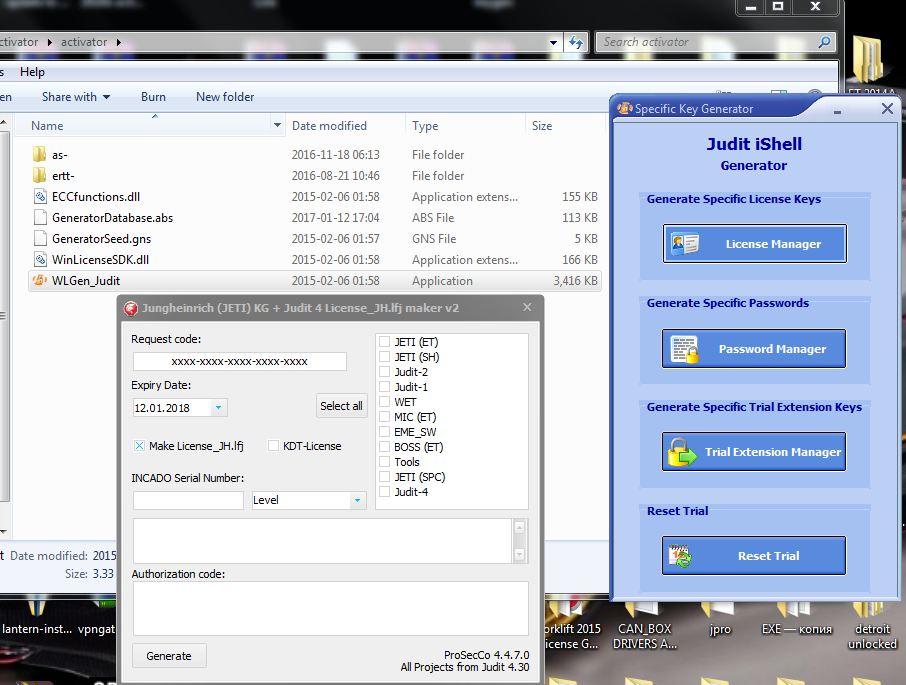906x685 pixels.
Task: Check the MIC (ET) option
Action: tap(384, 416)
